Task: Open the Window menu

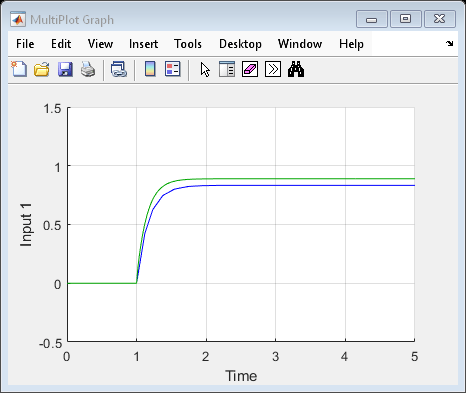Action: pyautogui.click(x=300, y=44)
